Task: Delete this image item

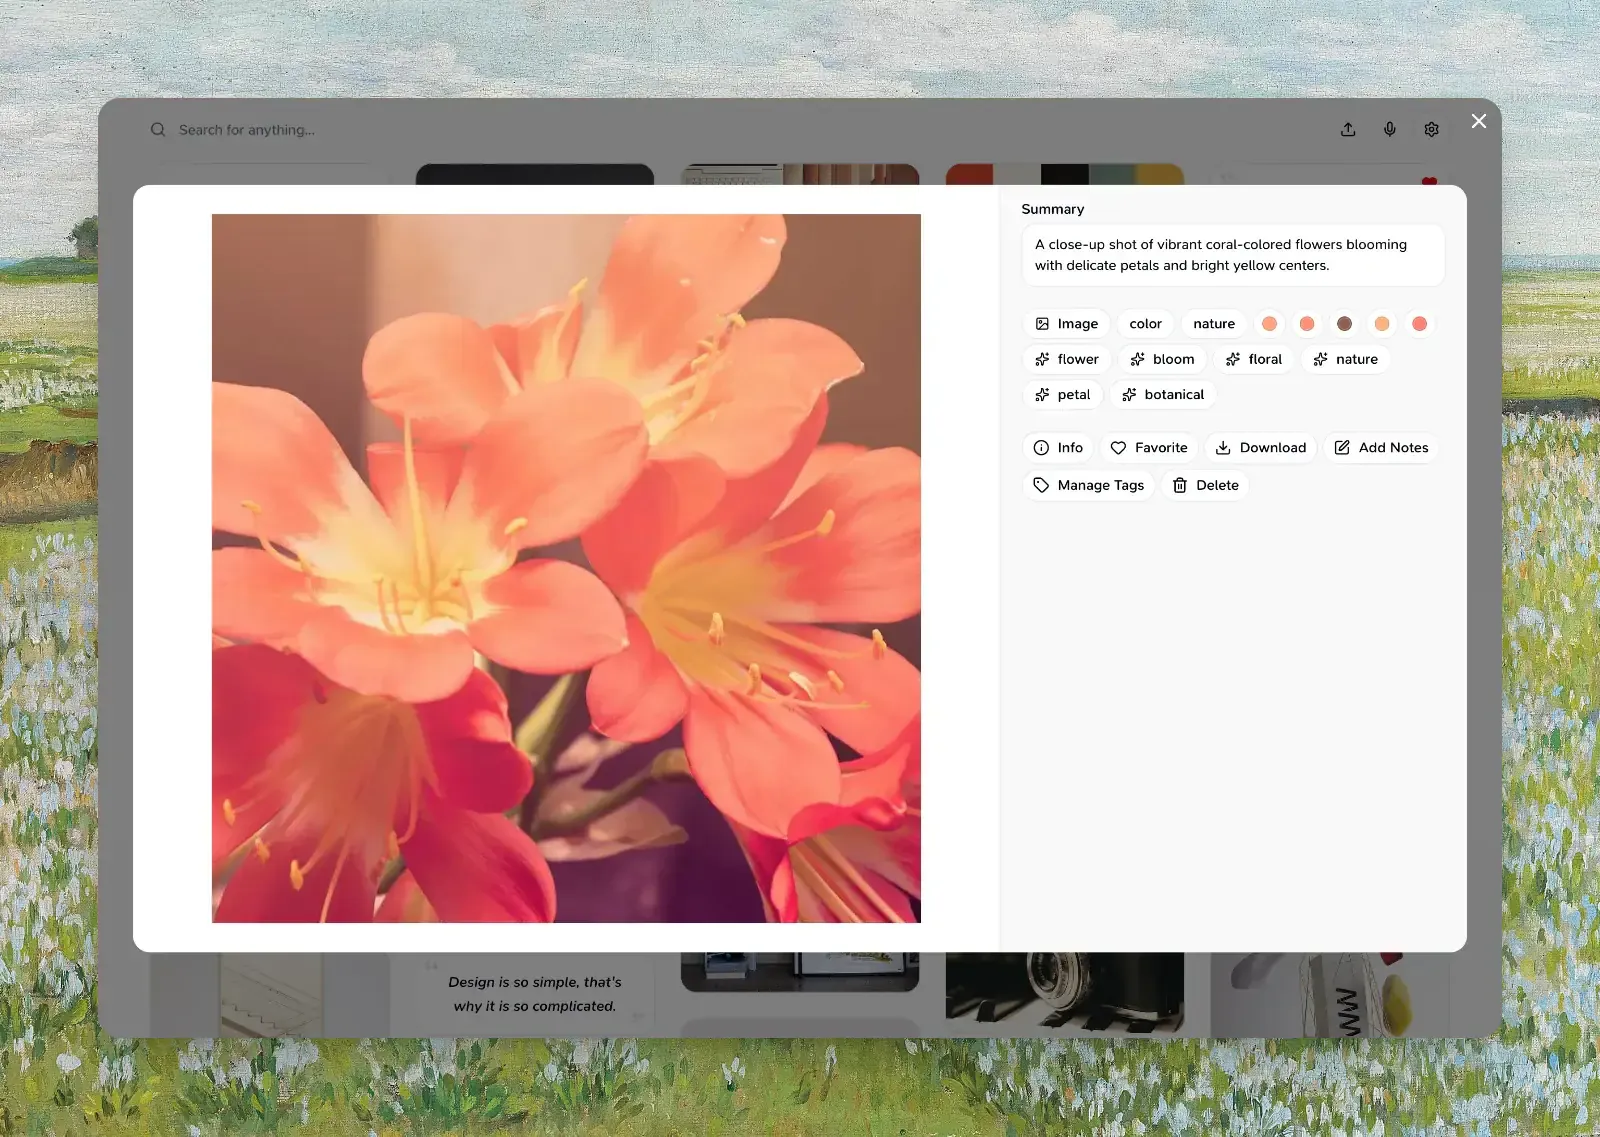Action: point(1205,485)
